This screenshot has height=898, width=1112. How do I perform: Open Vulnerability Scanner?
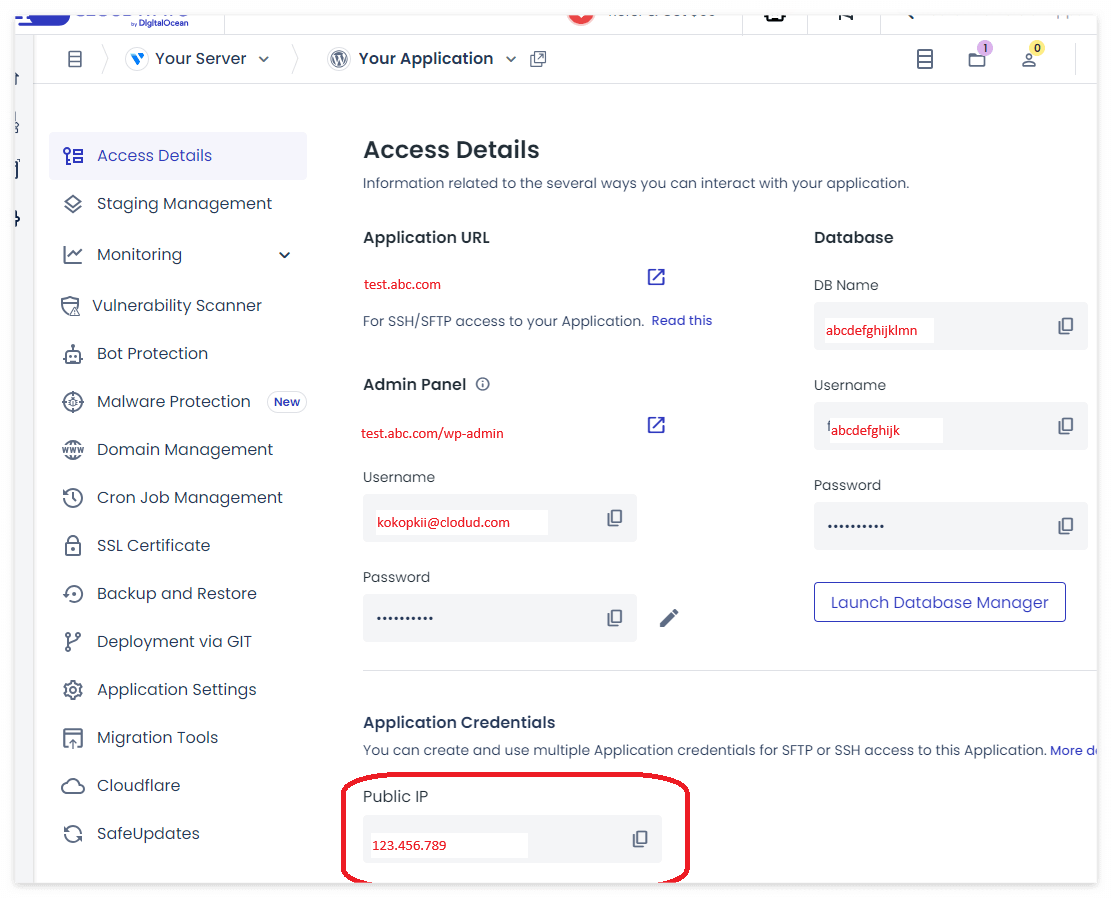[177, 305]
